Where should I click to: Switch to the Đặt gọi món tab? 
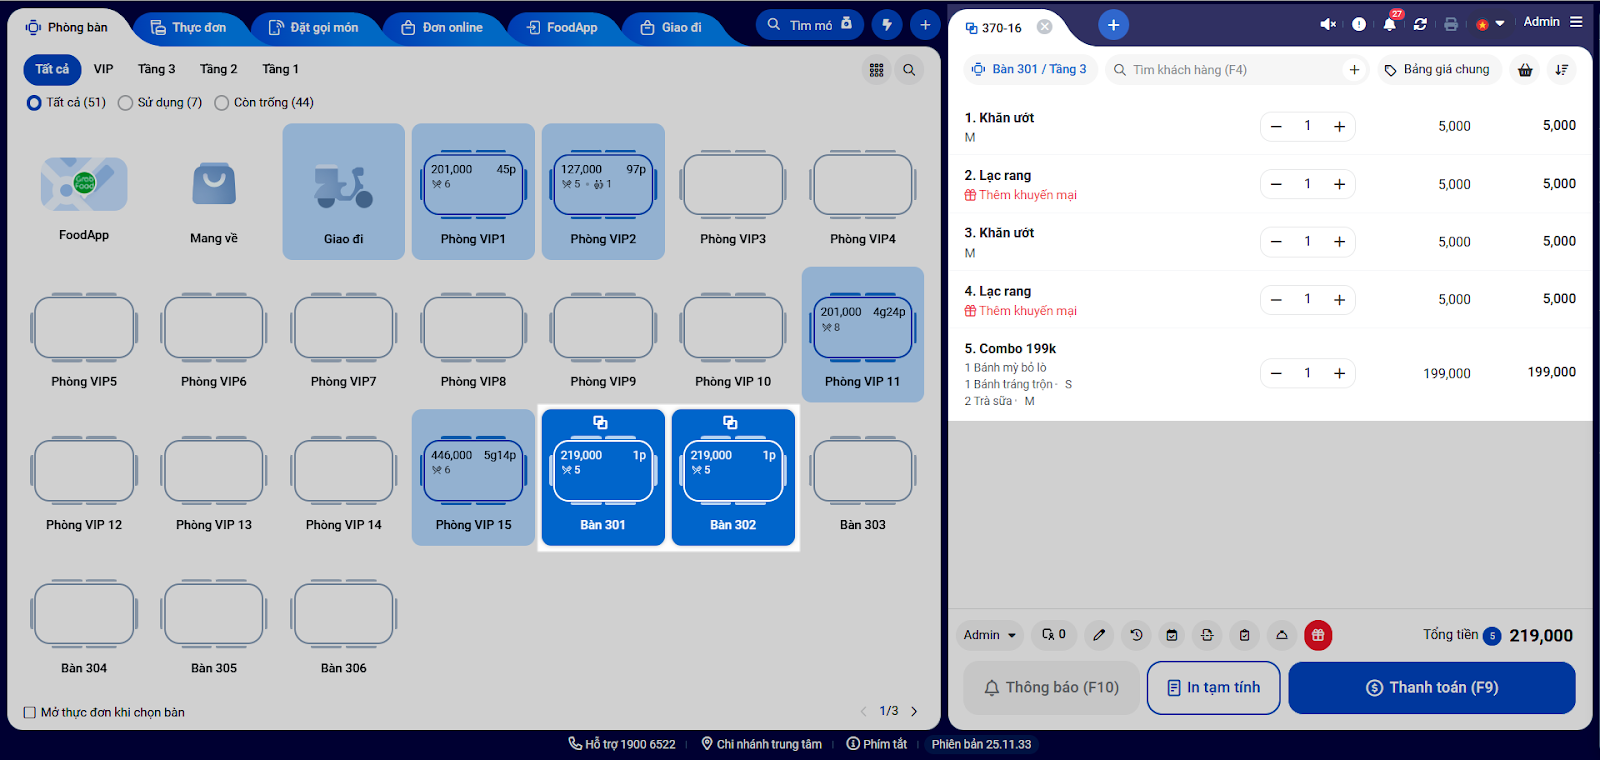(313, 28)
